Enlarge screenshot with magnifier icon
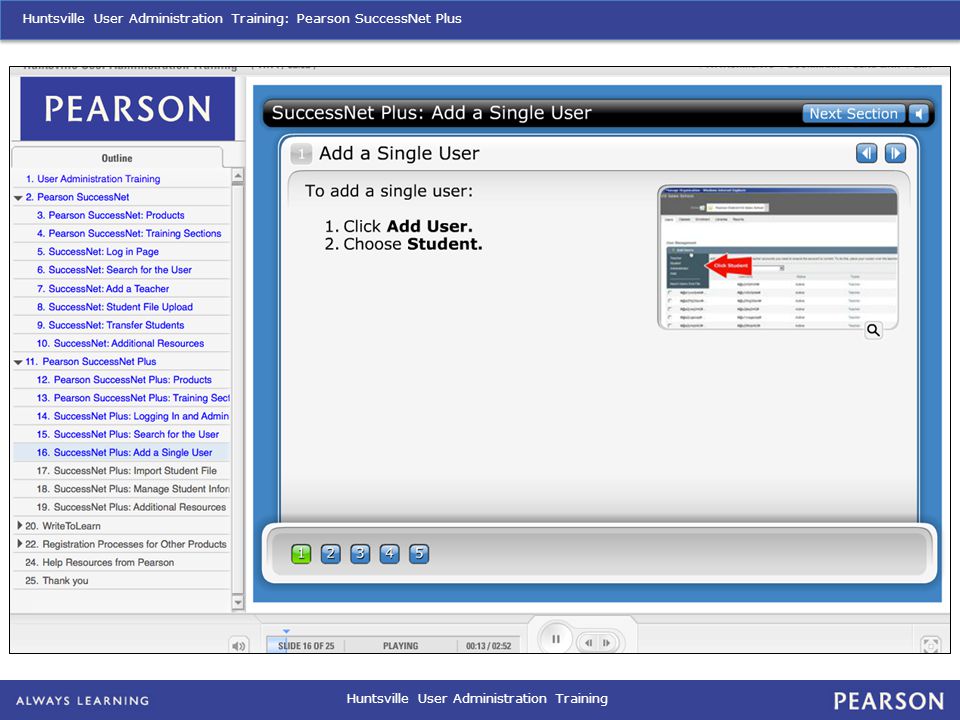The height and width of the screenshot is (720, 960). point(873,330)
